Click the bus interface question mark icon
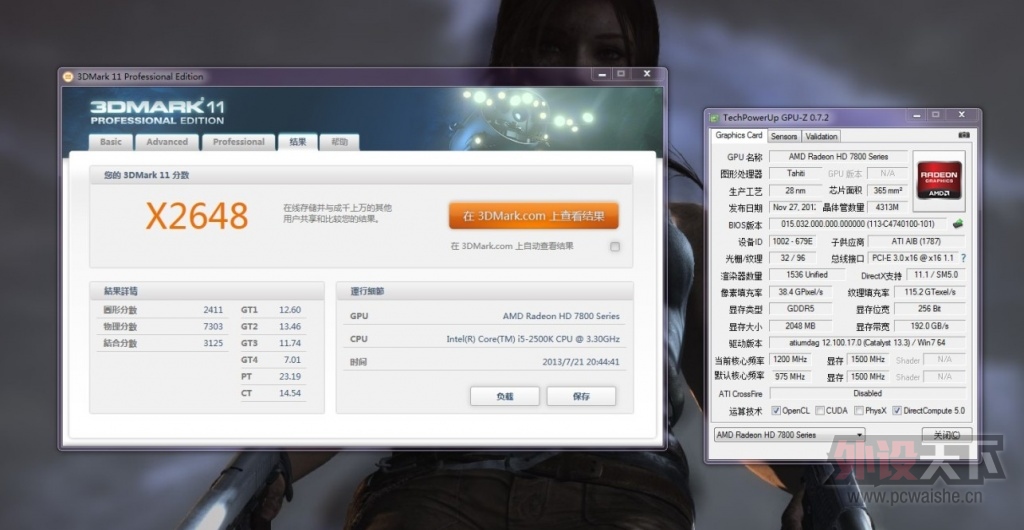The image size is (1024, 530). coord(963,258)
